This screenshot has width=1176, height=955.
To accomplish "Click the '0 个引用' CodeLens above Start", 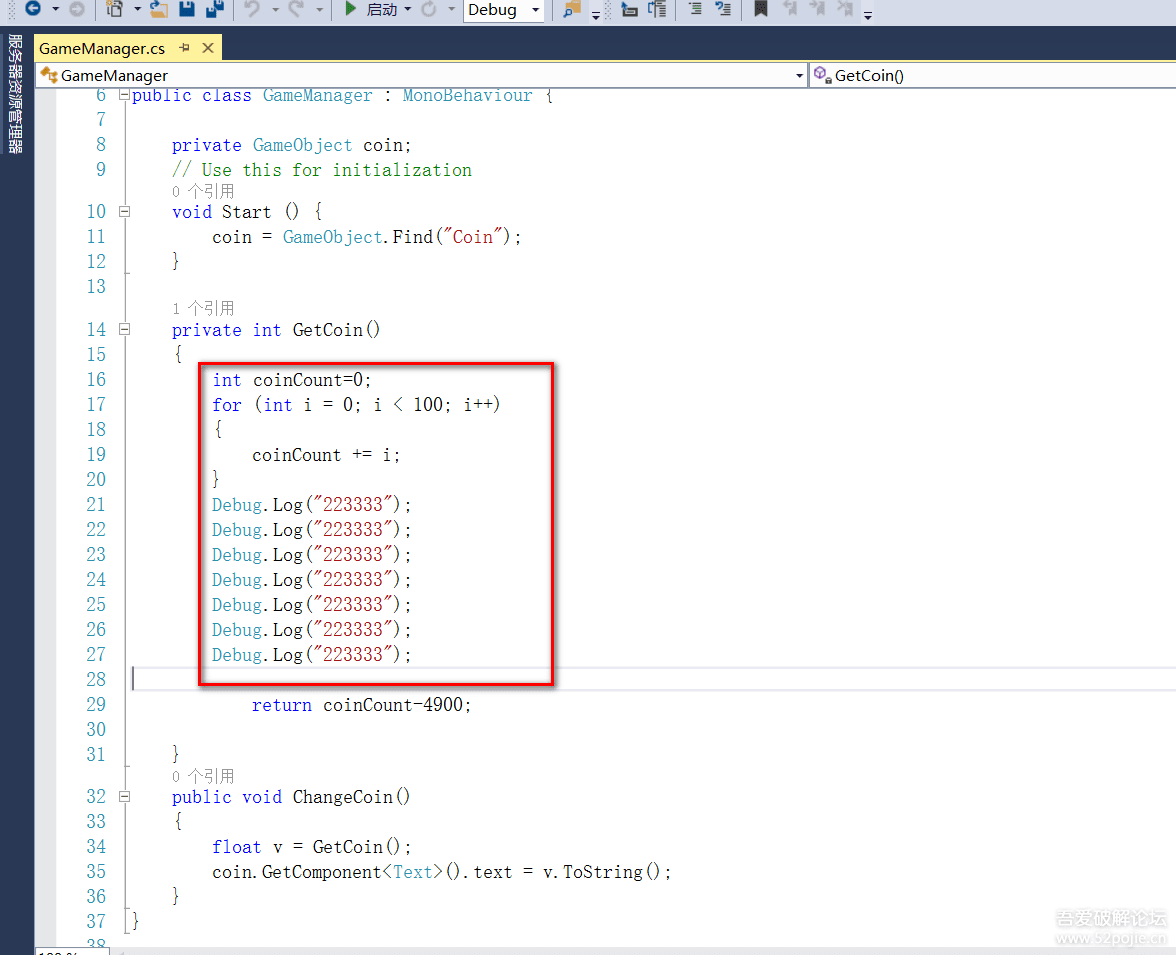I will (203, 191).
